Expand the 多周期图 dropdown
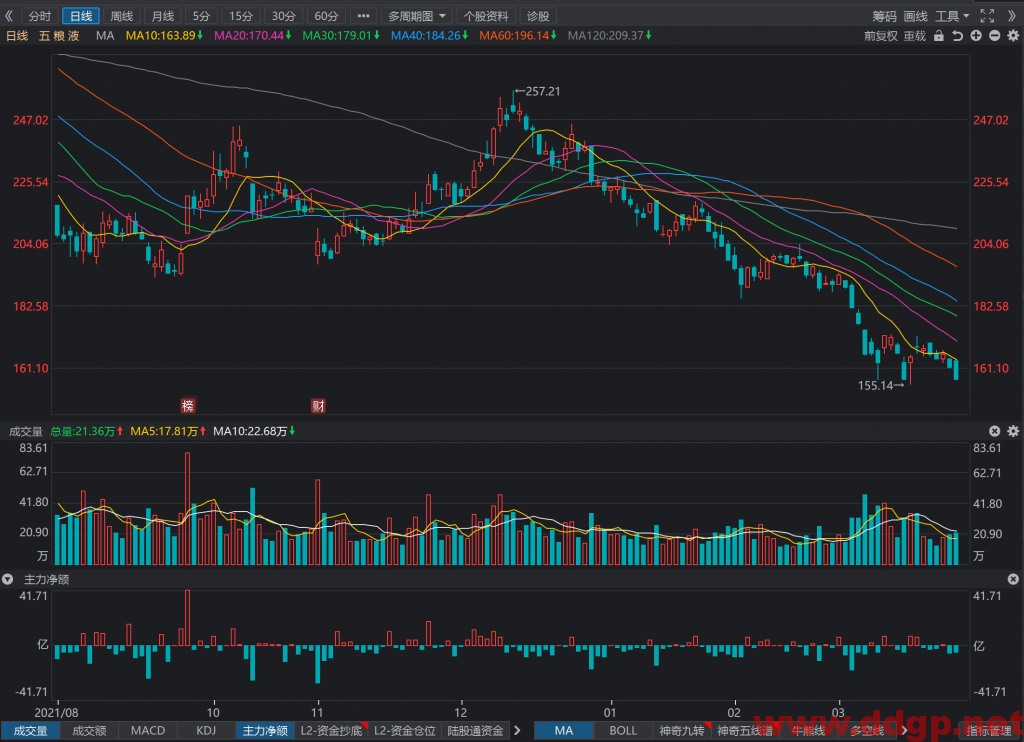This screenshot has width=1024, height=742. coord(417,16)
